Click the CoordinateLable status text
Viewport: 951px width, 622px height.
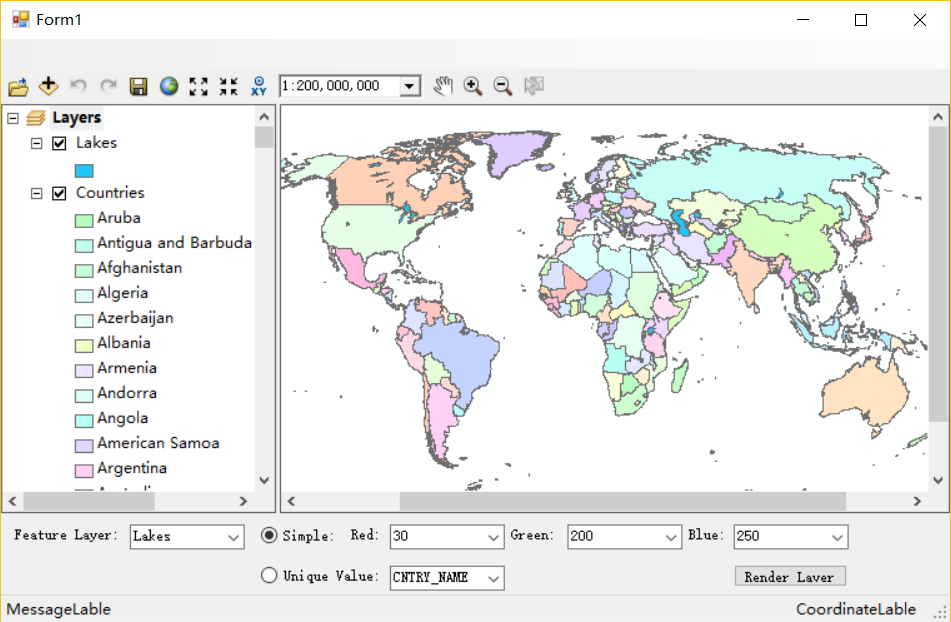point(856,609)
